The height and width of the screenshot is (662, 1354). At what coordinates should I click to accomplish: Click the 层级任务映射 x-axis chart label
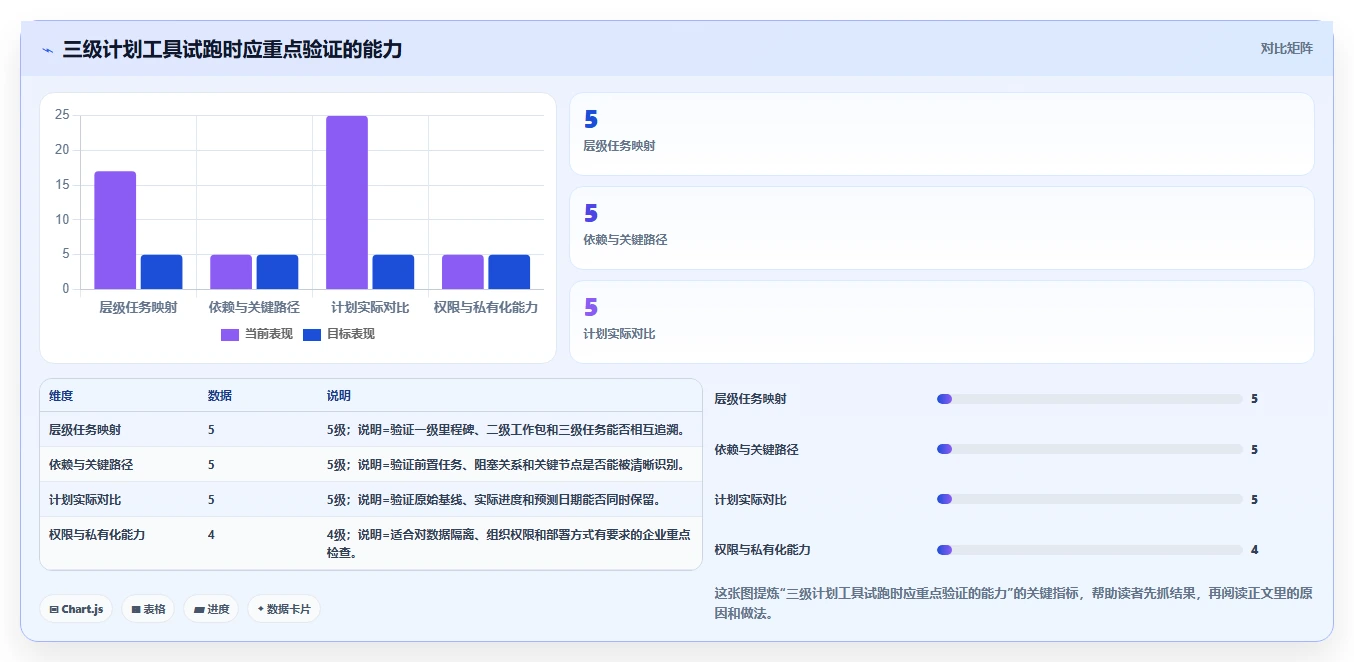(138, 307)
